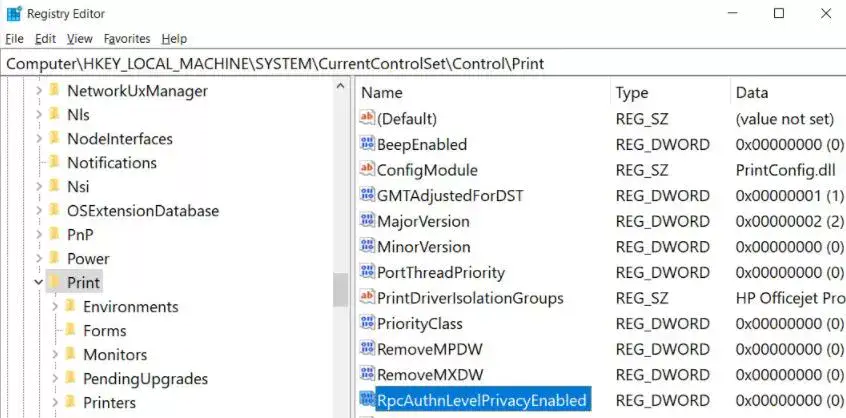Expand the NodeInterfaces key

pos(38,139)
